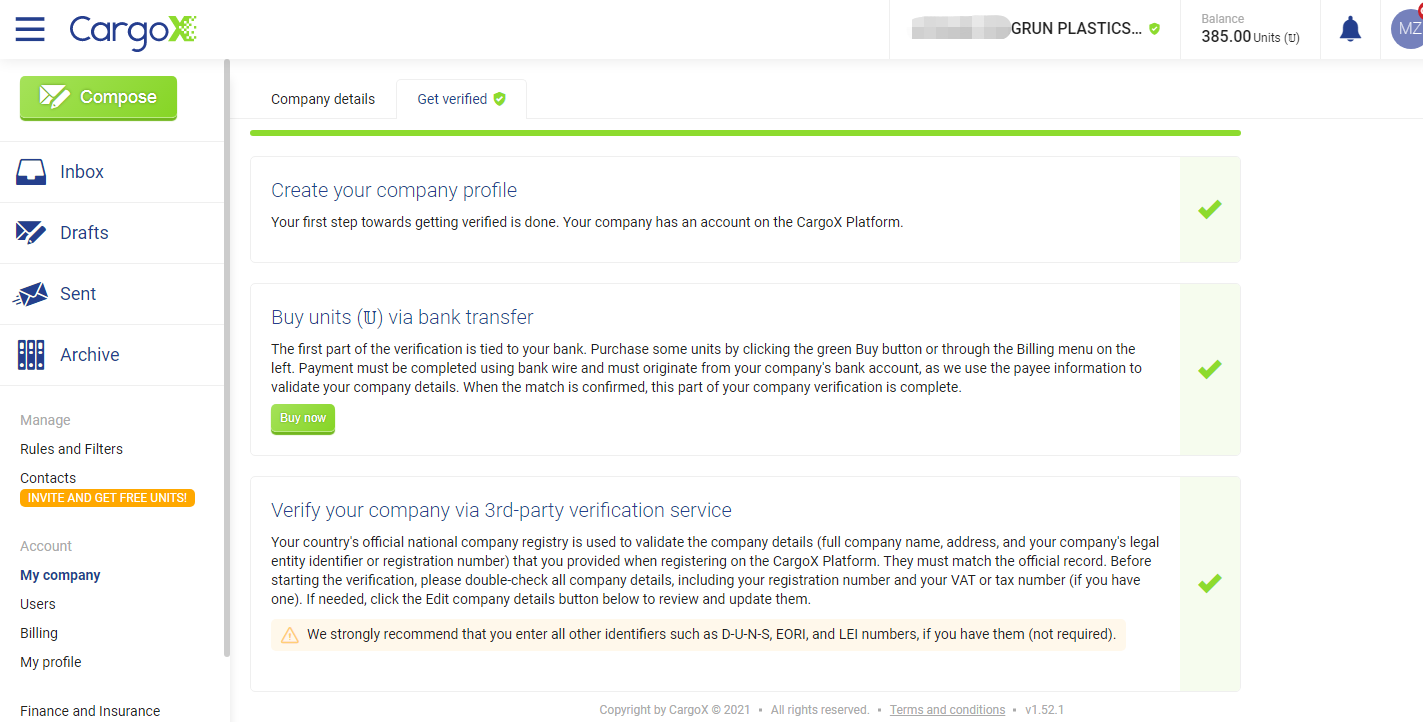Screen dimensions: 1423x722
Task: Open the hamburger navigation menu
Action: 30,29
